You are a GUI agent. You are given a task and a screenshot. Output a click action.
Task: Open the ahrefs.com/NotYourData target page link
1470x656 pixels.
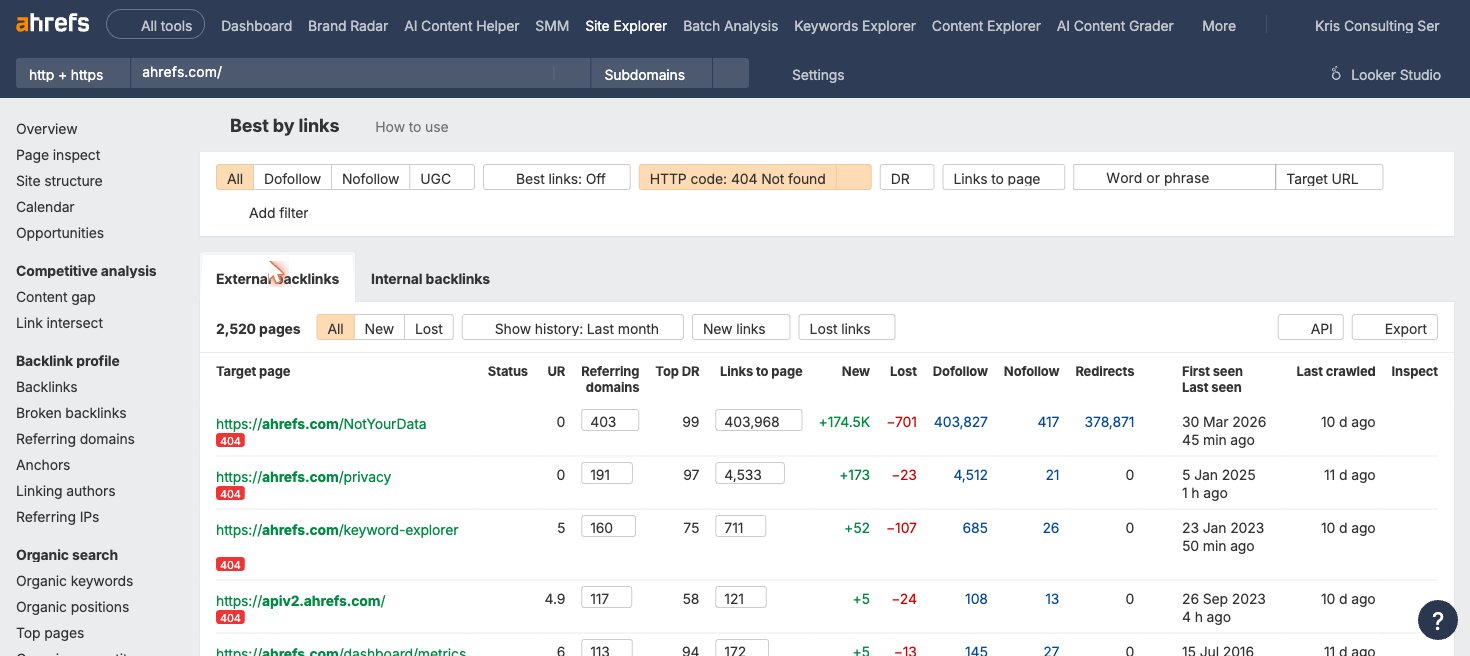321,424
